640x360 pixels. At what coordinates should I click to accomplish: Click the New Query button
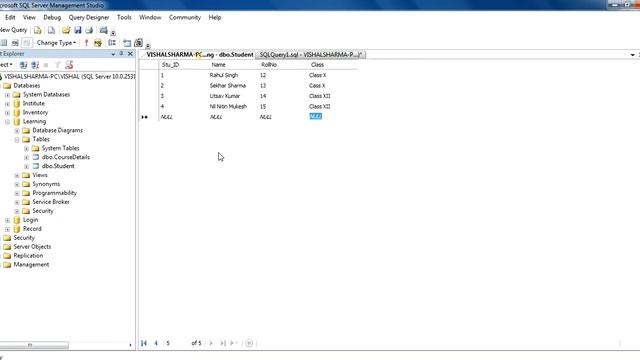pos(13,30)
